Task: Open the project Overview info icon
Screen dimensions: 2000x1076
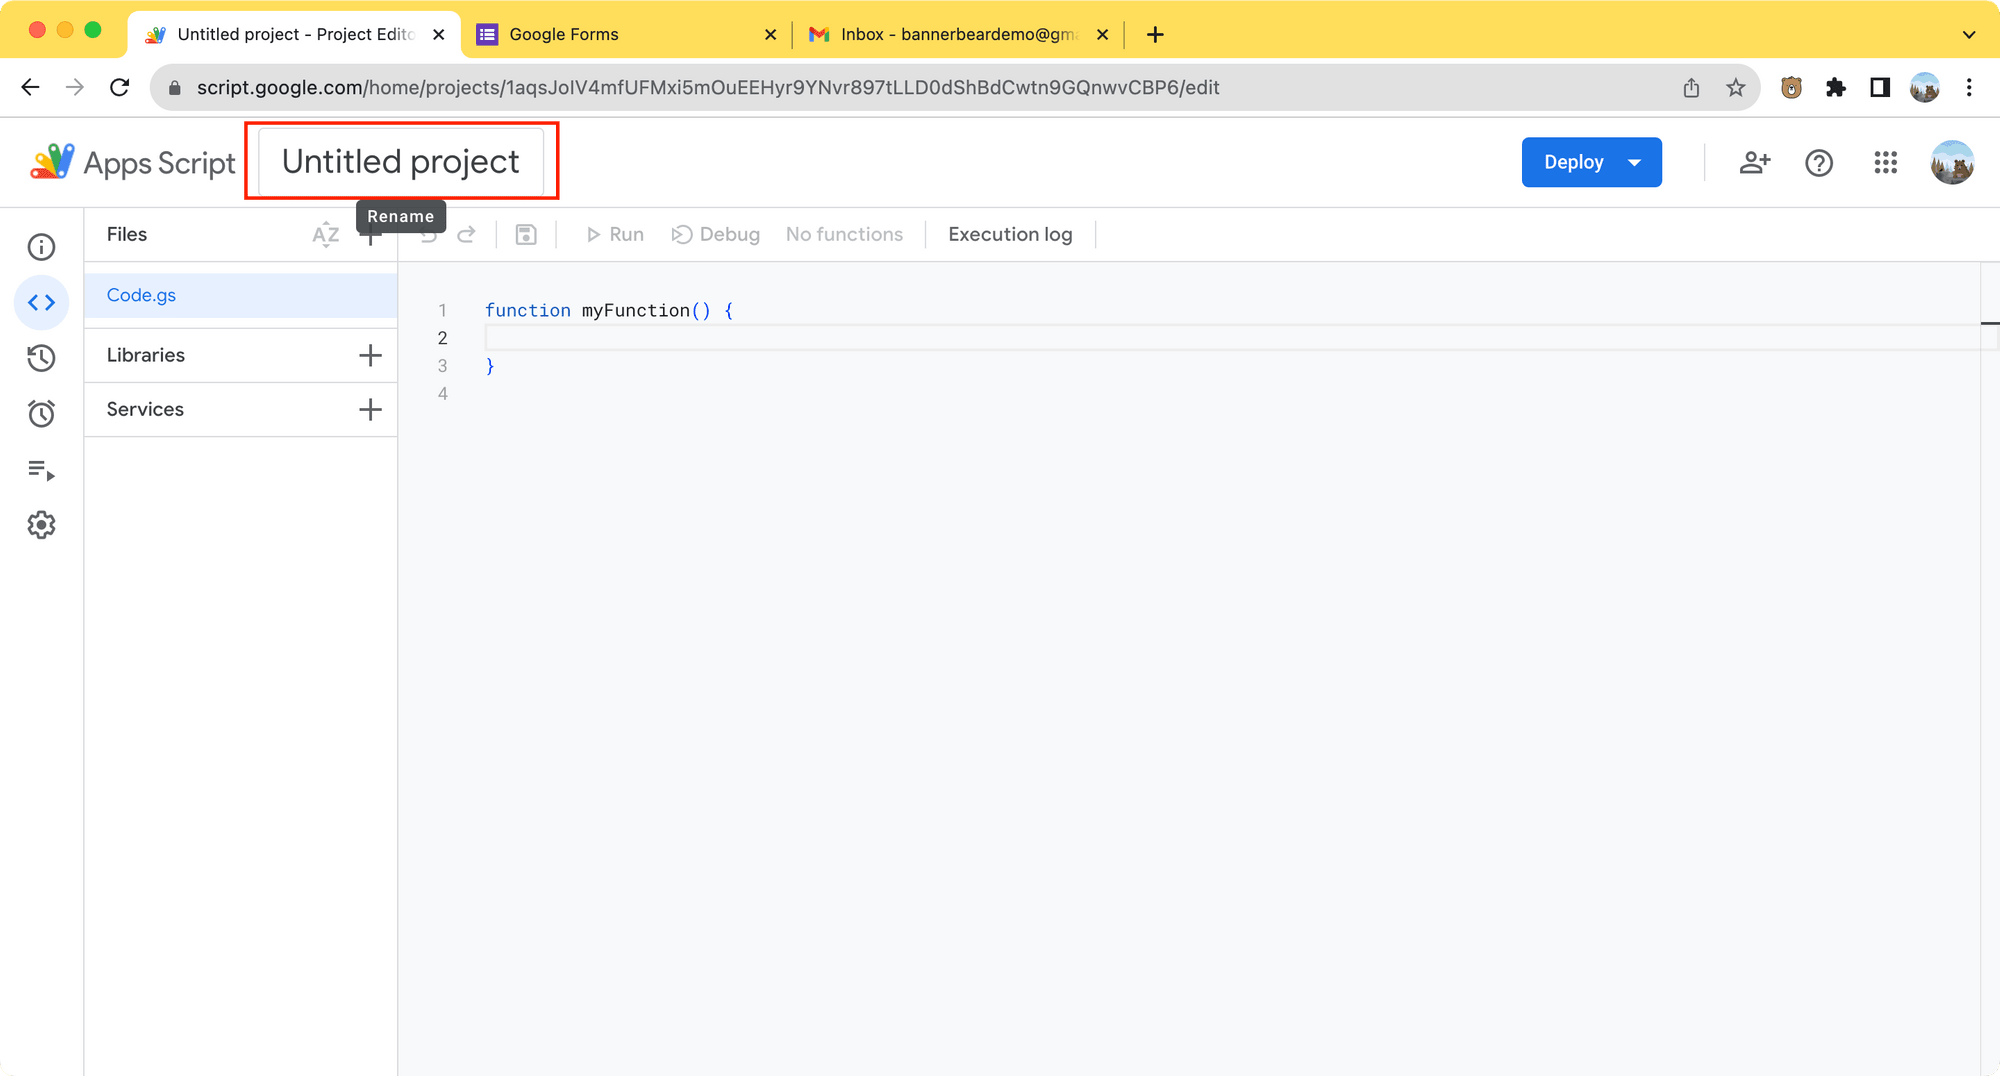Action: point(41,247)
